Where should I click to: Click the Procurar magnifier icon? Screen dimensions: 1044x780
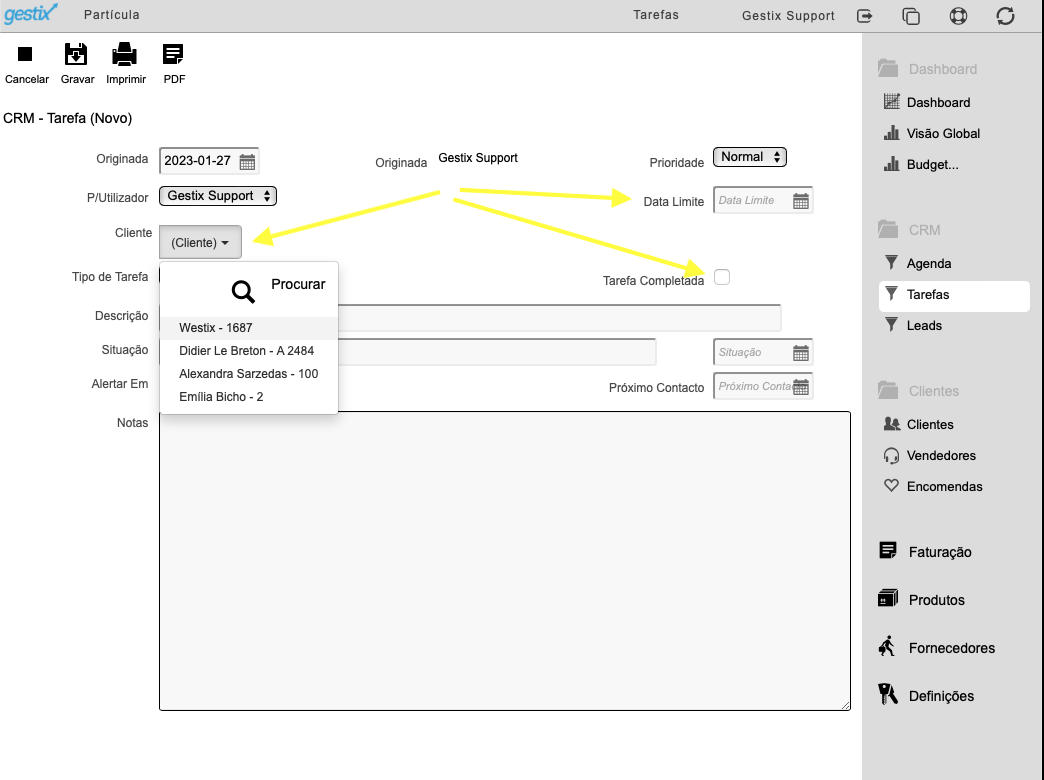(x=243, y=291)
